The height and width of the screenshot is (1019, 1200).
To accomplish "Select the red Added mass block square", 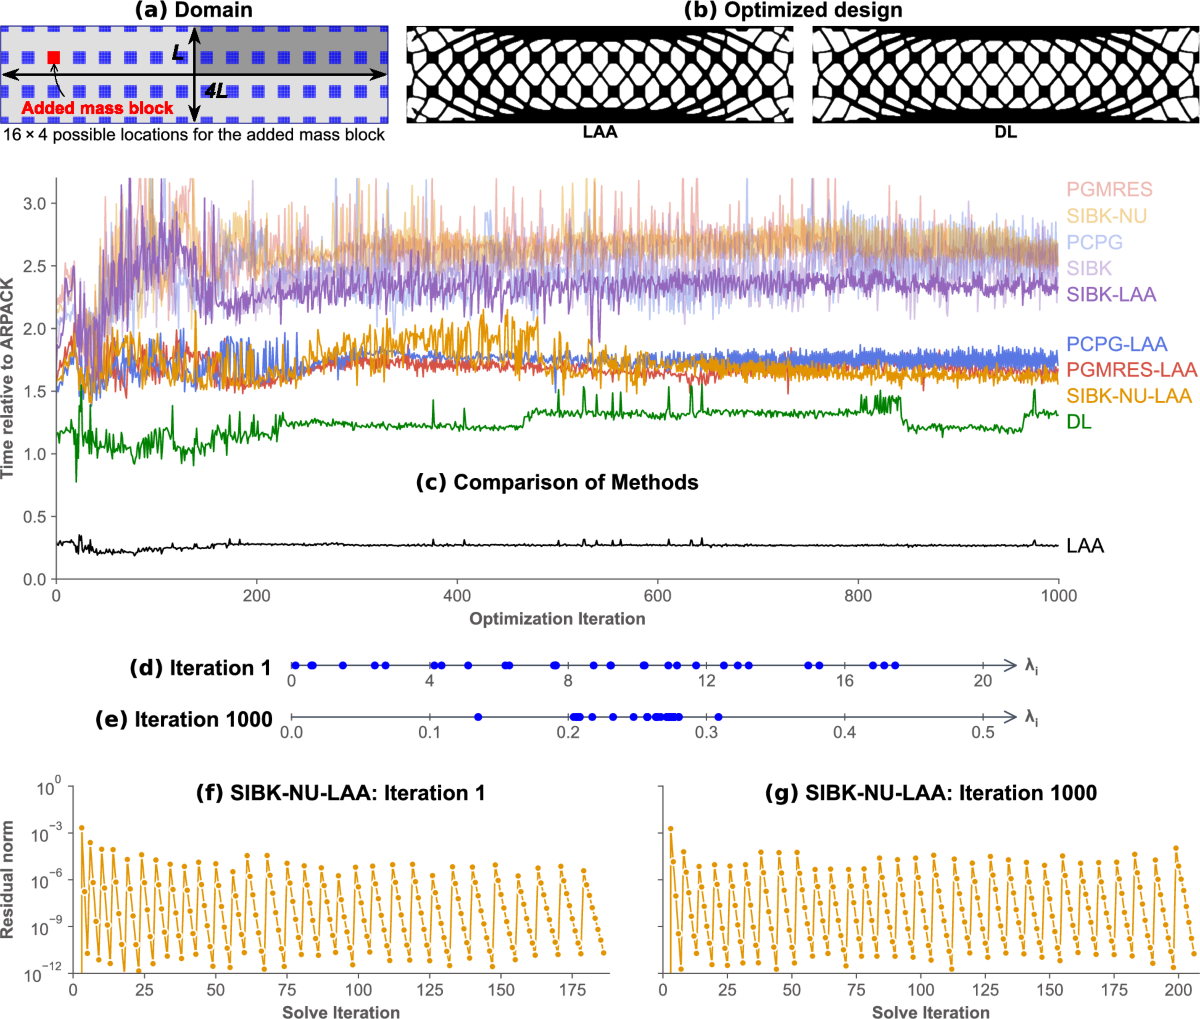I will 53,57.
